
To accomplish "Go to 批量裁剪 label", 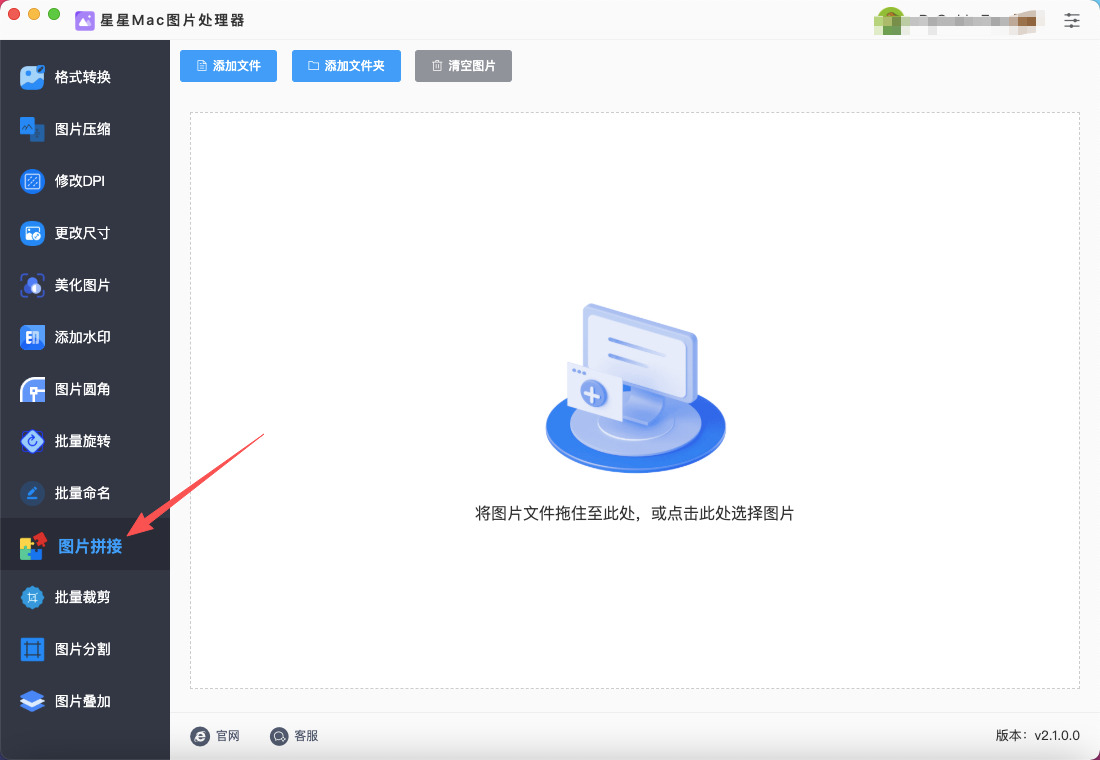I will click(83, 597).
